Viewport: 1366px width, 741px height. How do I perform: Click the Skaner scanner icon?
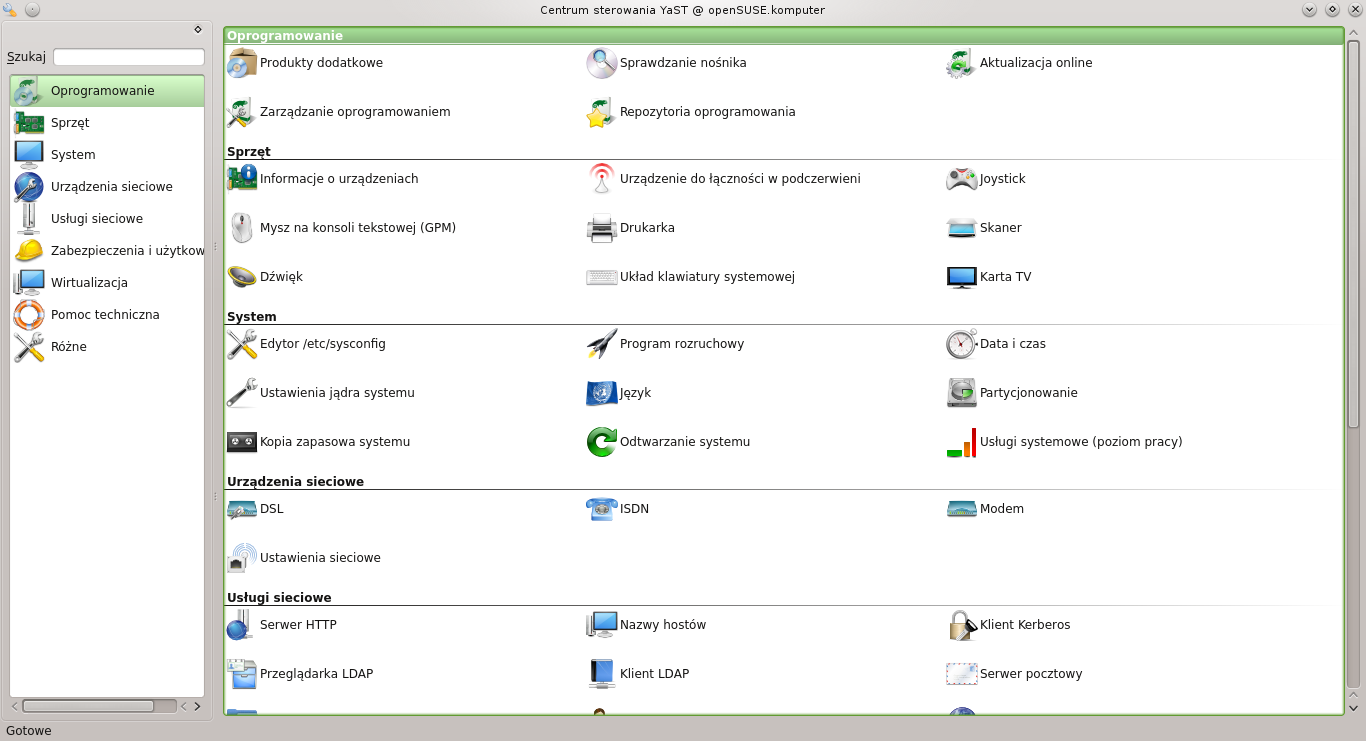(x=961, y=228)
